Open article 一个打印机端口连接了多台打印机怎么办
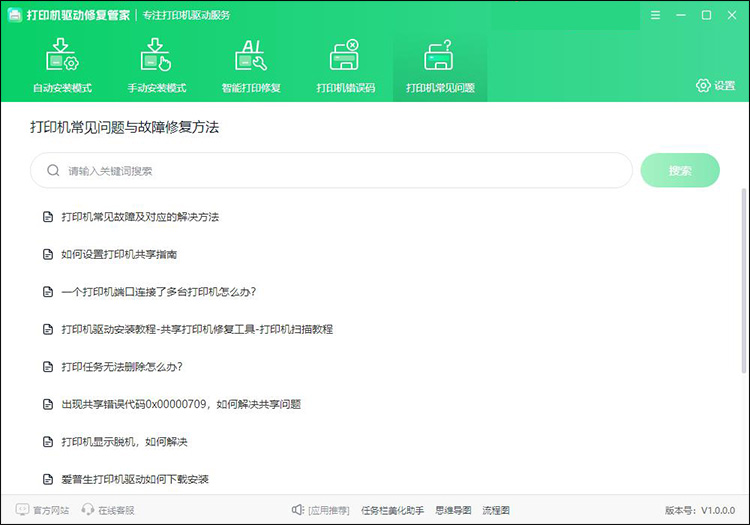 pos(159,292)
